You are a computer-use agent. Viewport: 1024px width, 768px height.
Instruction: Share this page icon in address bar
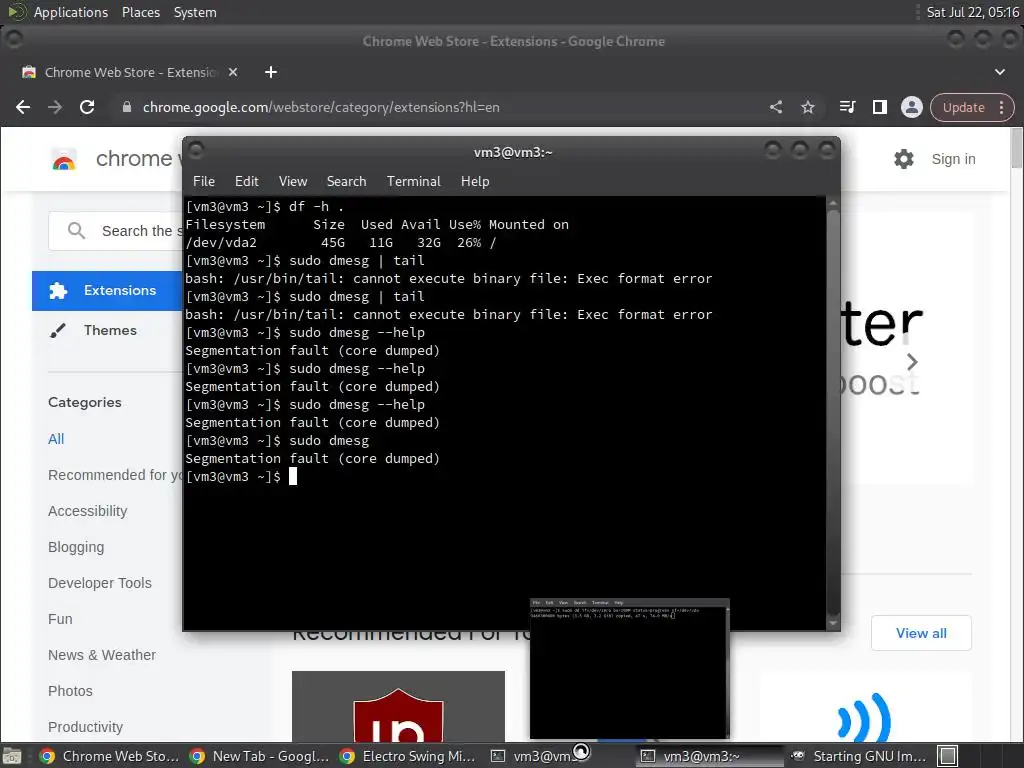pyautogui.click(x=776, y=107)
